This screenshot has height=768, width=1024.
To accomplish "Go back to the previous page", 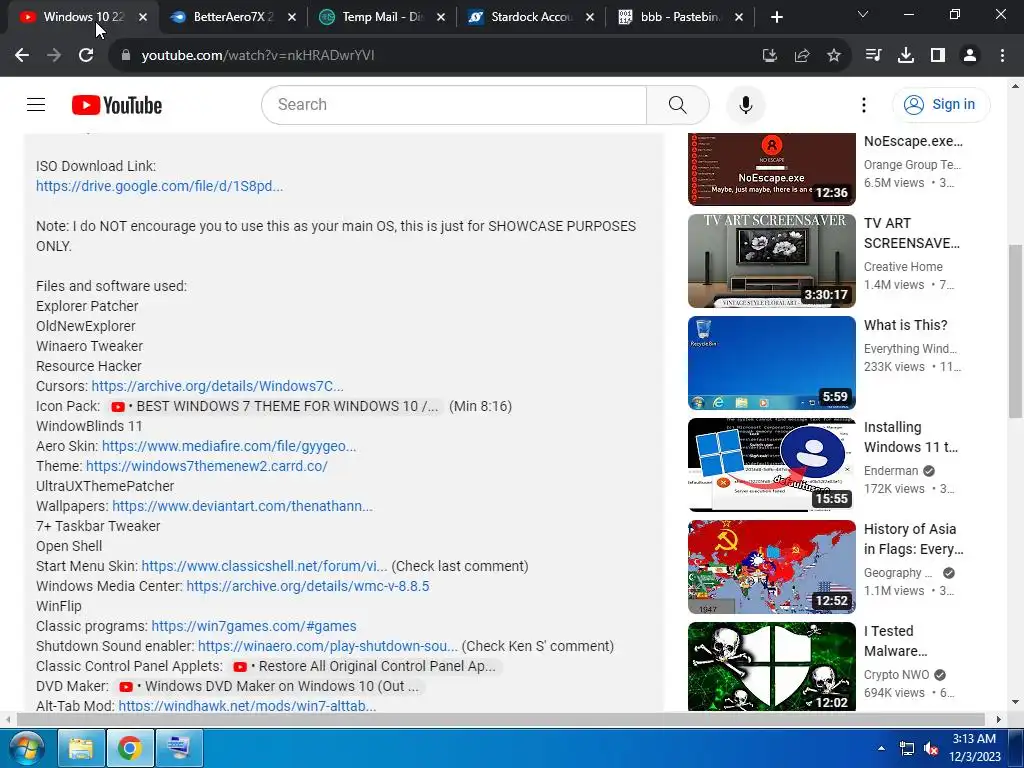I will tap(22, 56).
